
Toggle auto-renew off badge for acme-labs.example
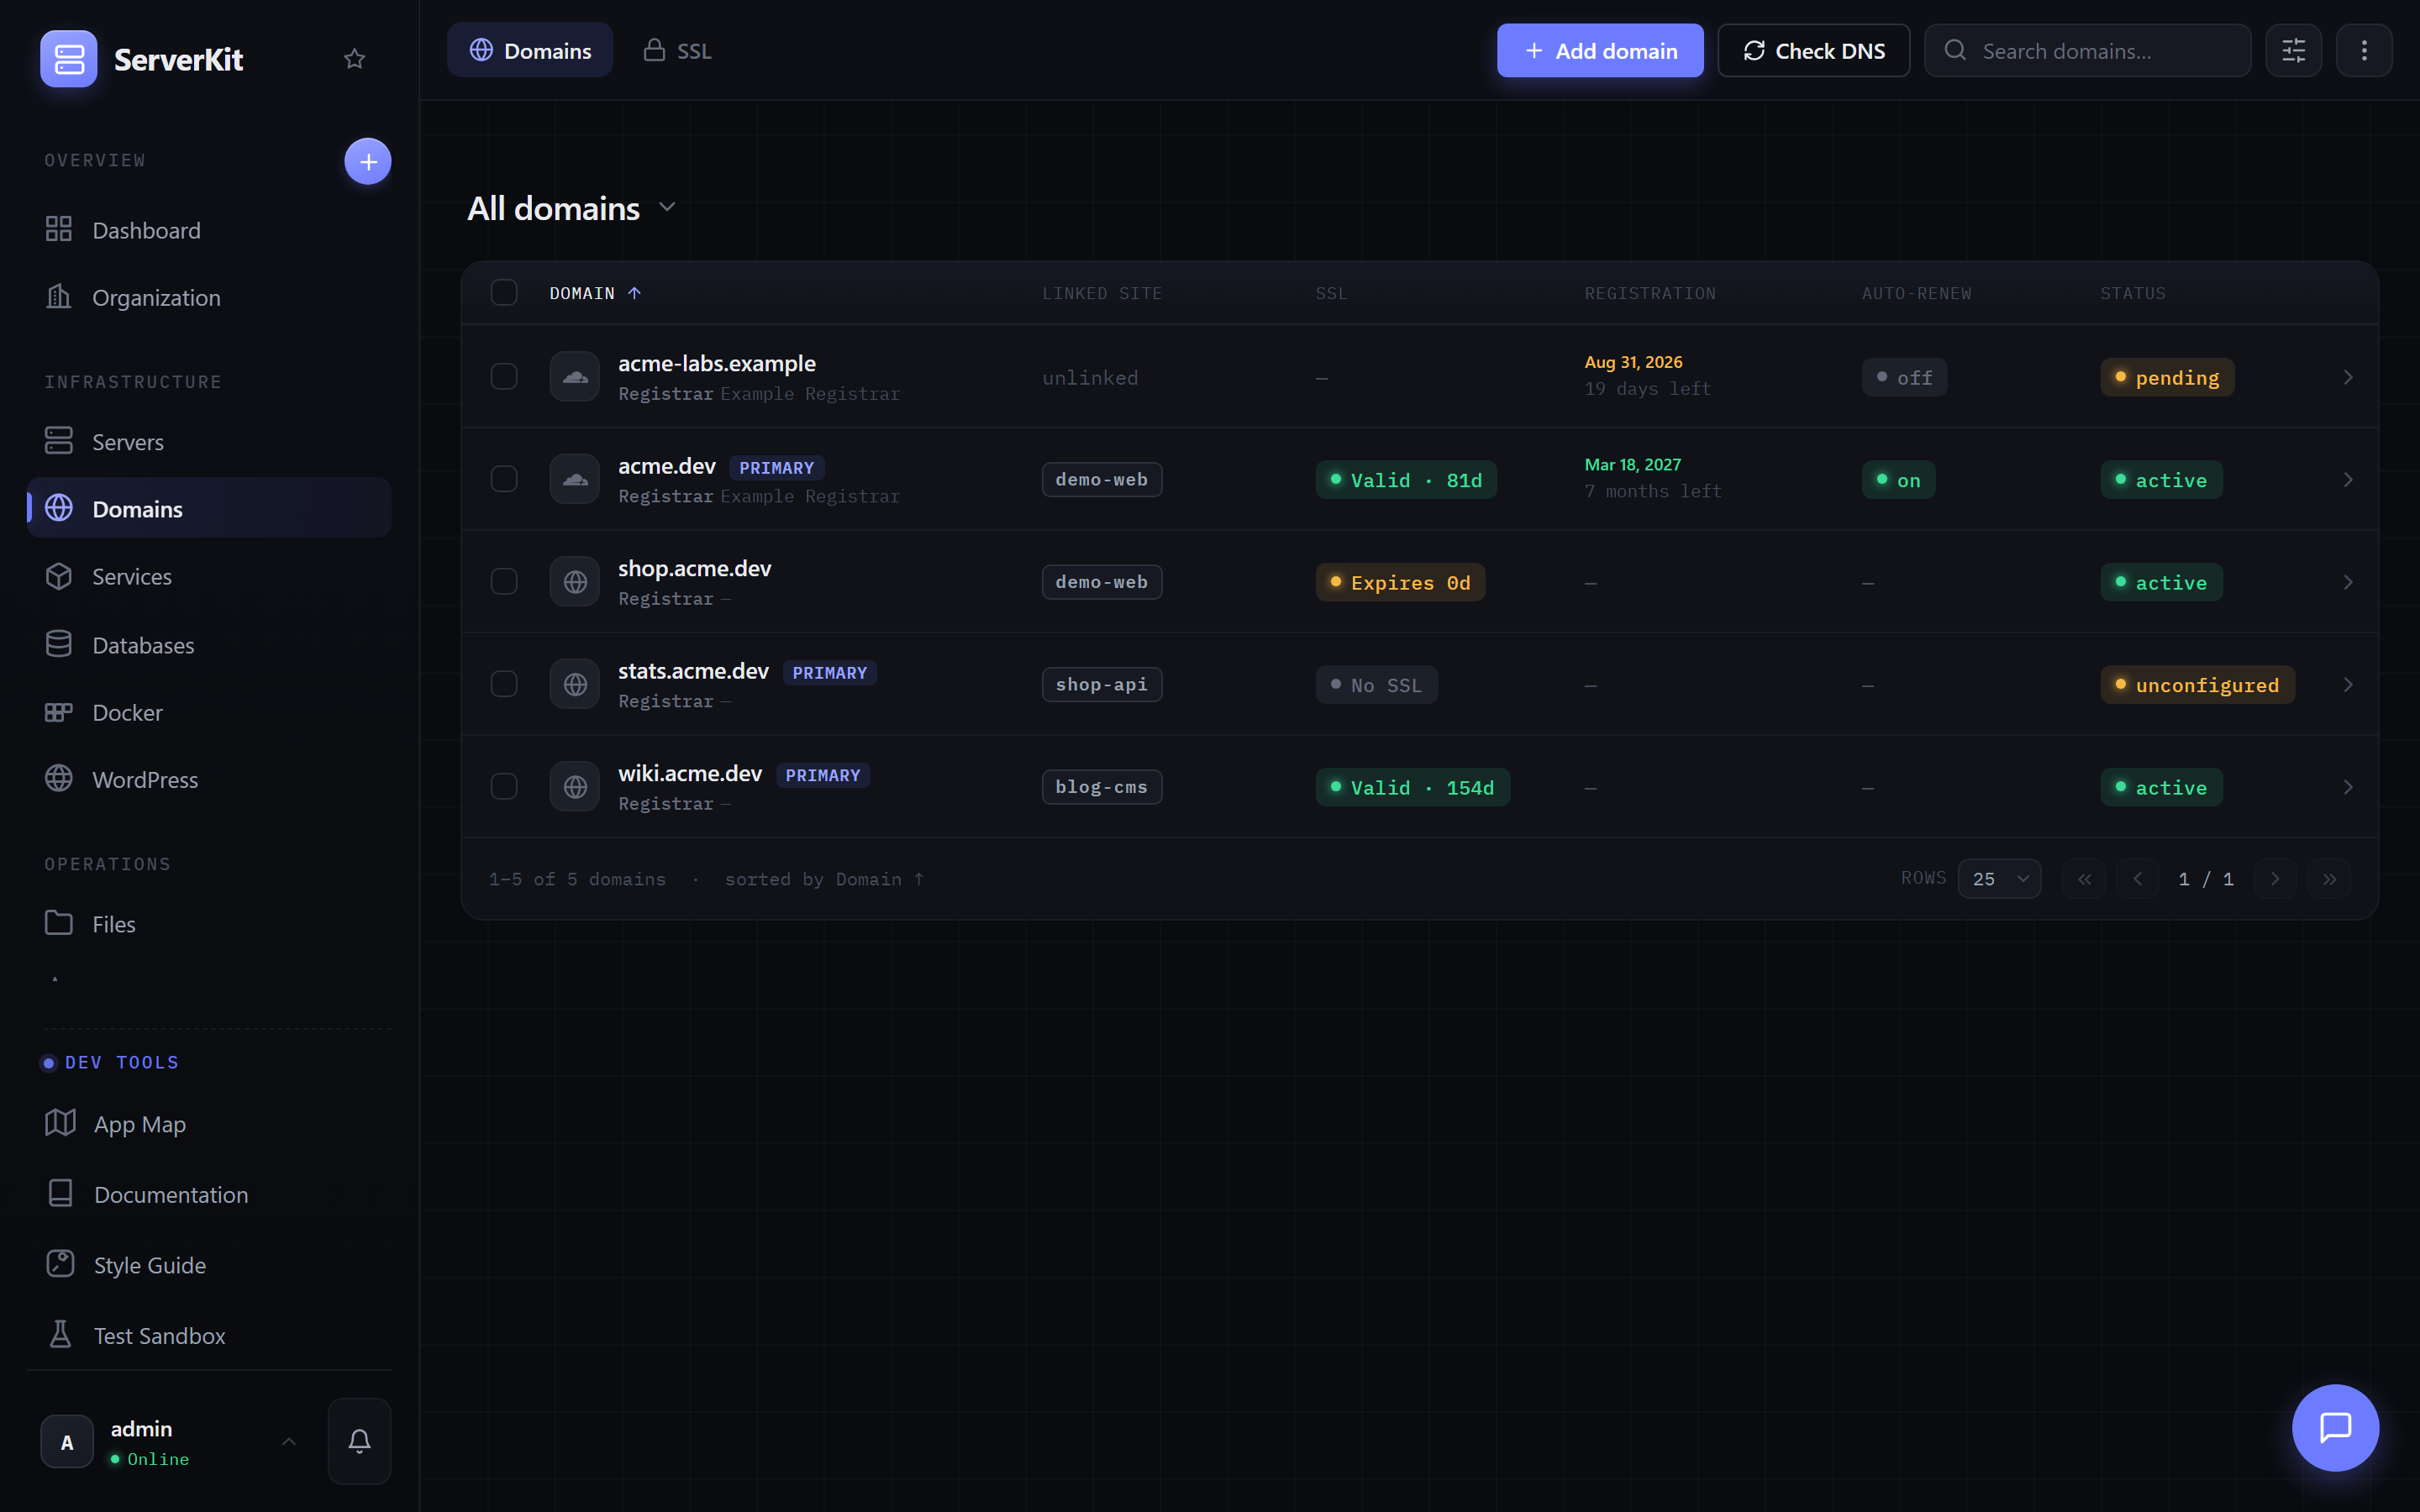pyautogui.click(x=1904, y=378)
